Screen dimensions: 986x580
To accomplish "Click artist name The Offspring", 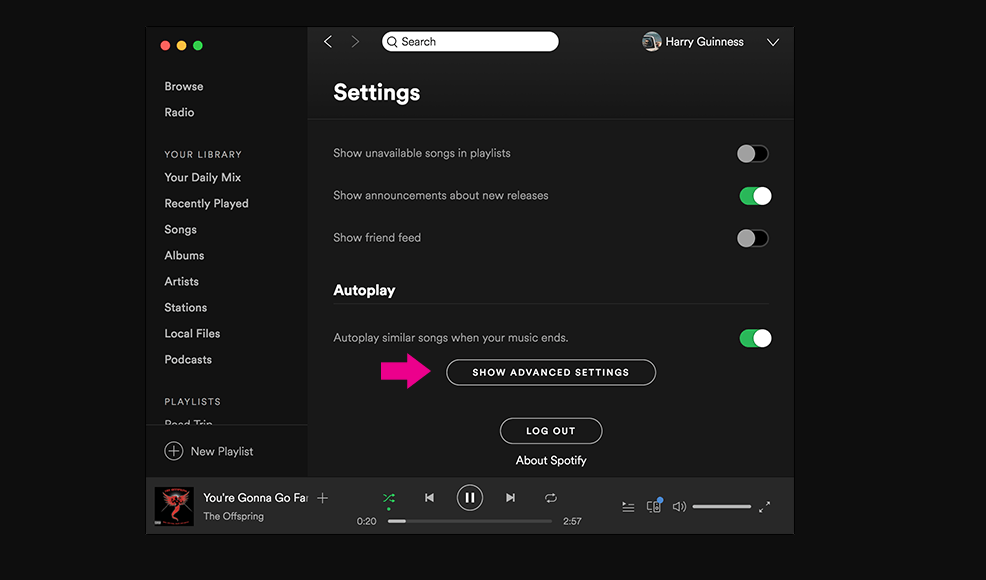I will point(233,516).
